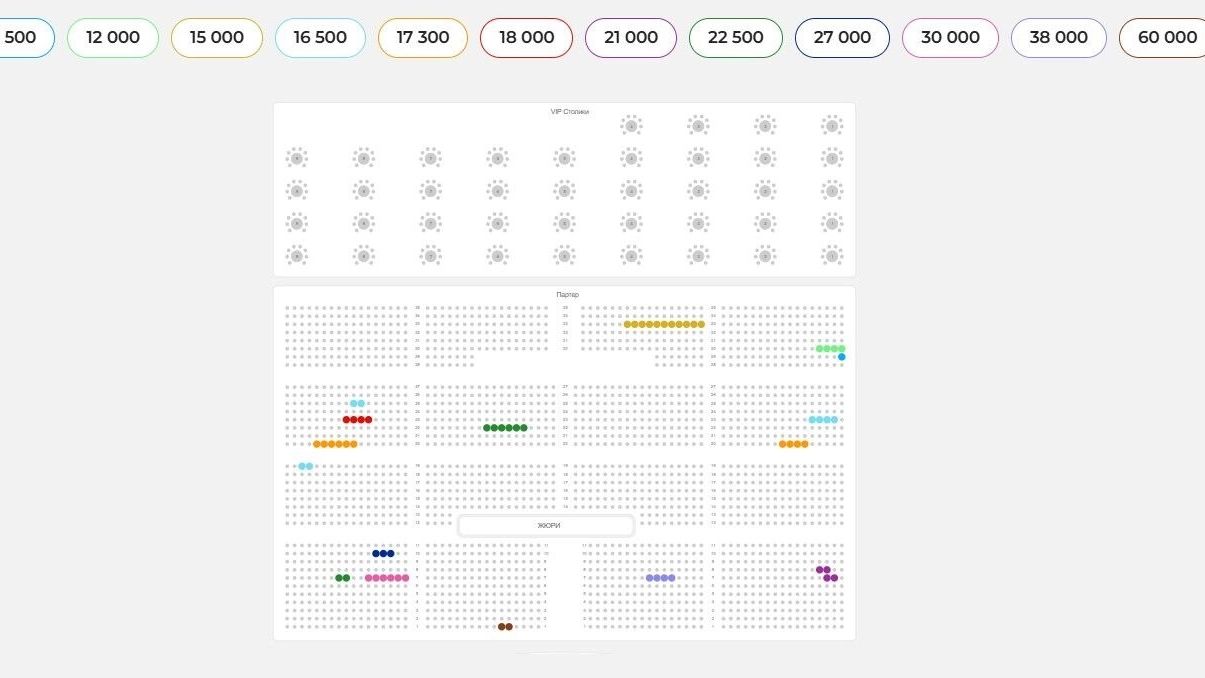Select the 30 000 price filter
This screenshot has height=678, width=1205.
coord(950,38)
